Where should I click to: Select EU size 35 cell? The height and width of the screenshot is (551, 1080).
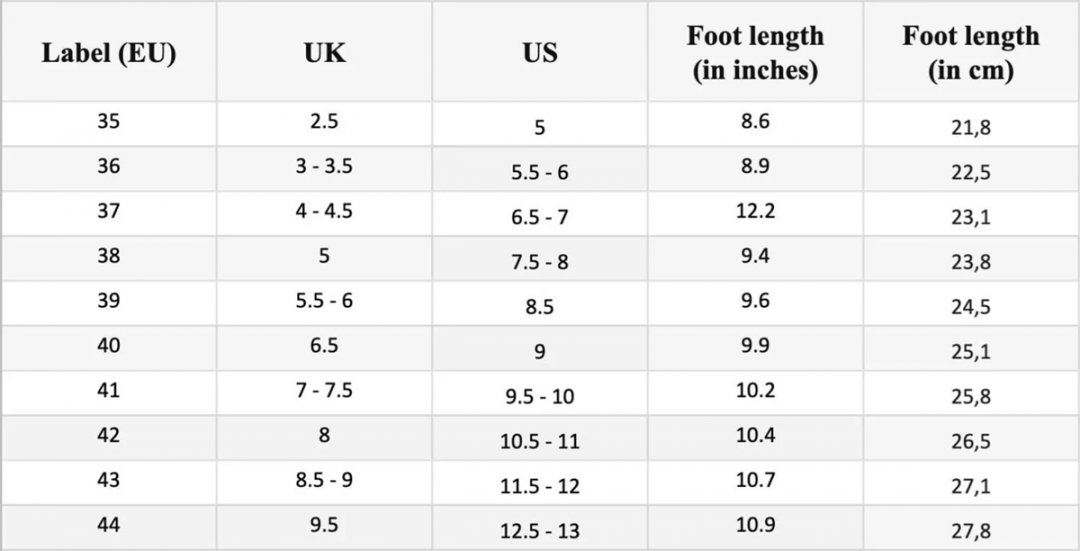click(x=109, y=124)
